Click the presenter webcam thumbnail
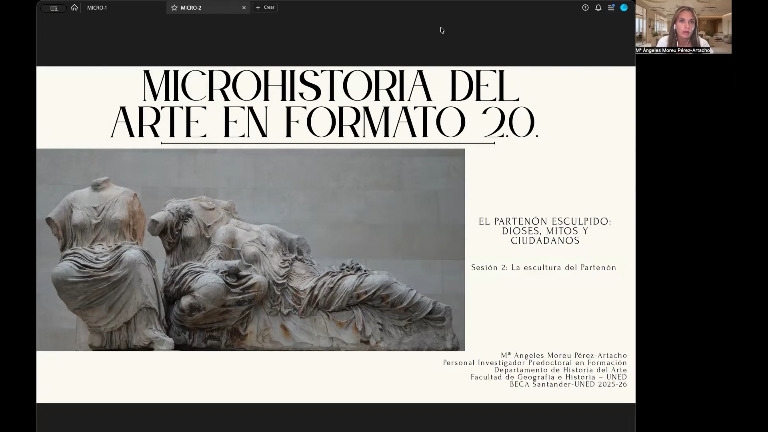 pos(683,26)
